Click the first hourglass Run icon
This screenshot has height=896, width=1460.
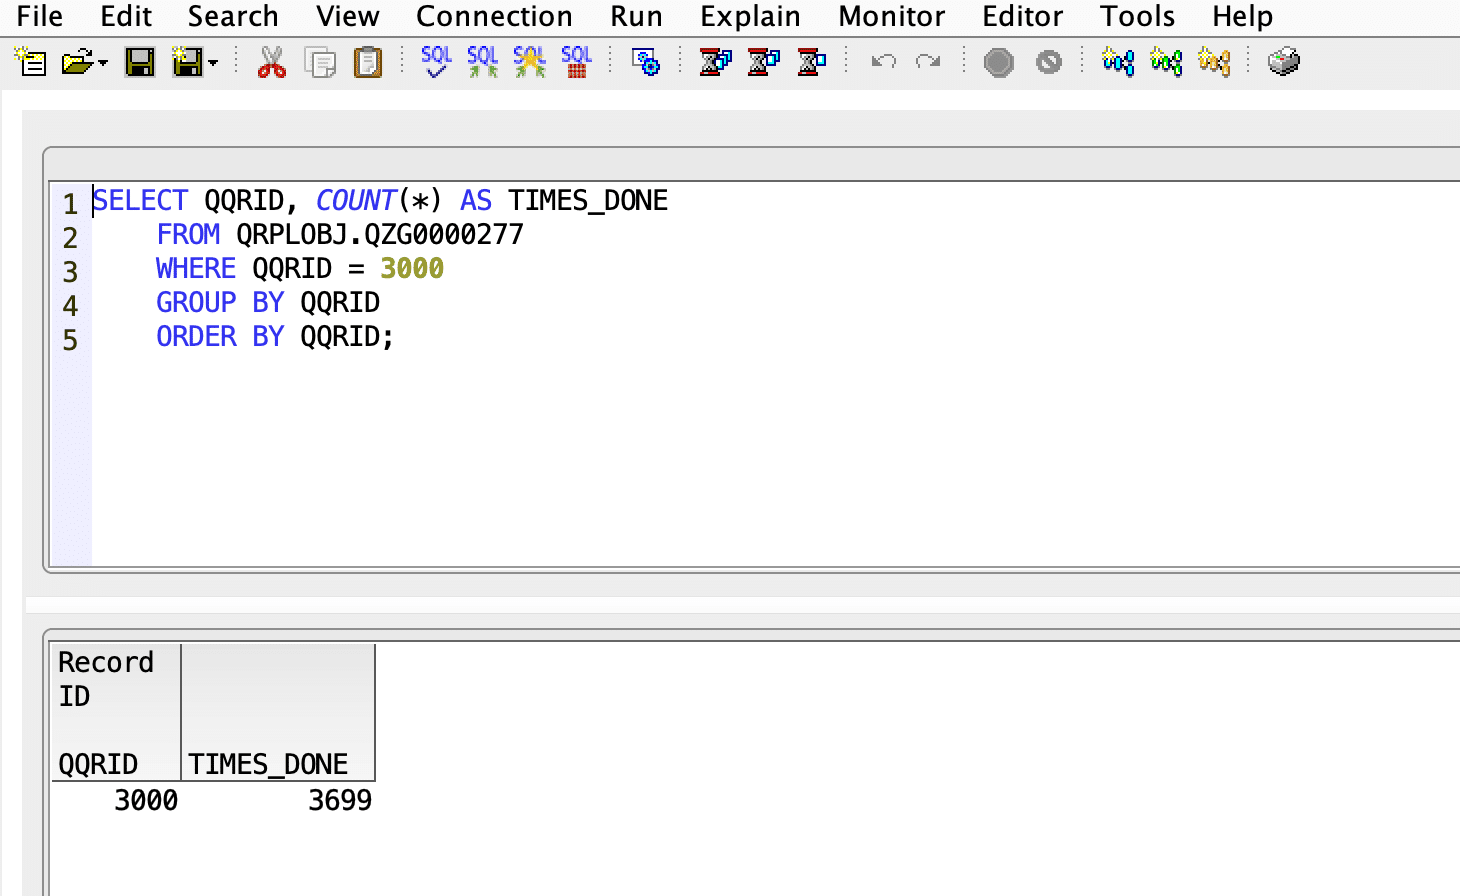point(714,62)
